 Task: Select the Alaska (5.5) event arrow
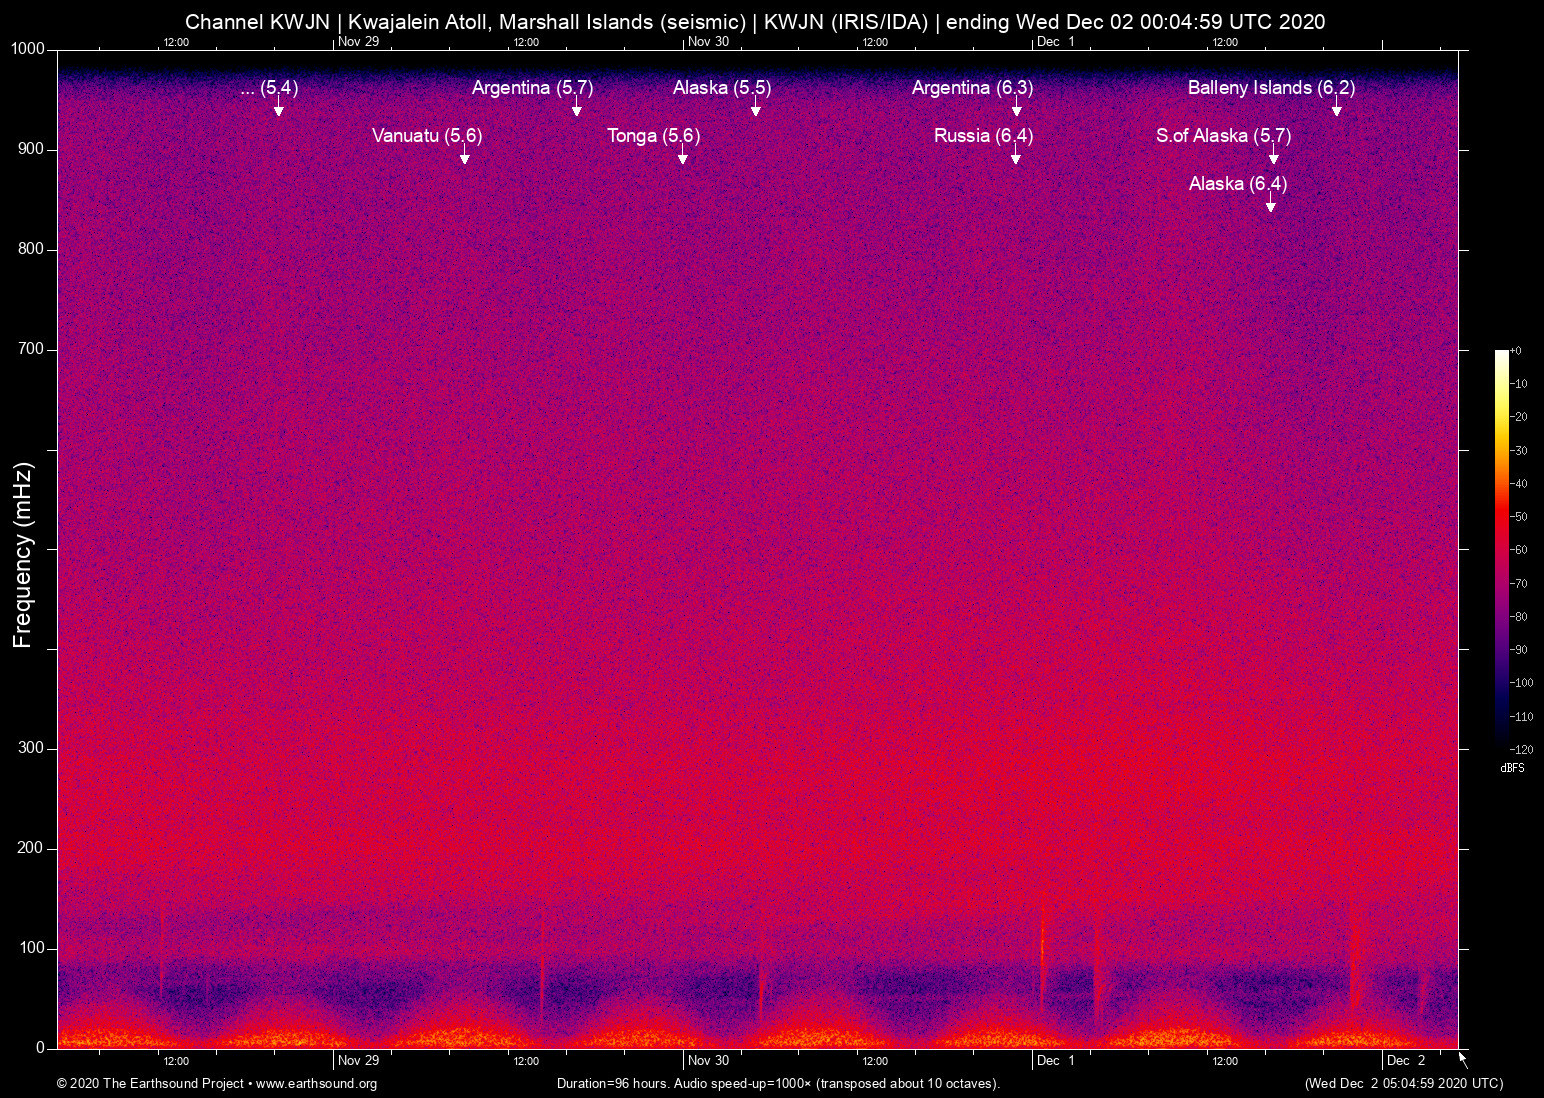pyautogui.click(x=756, y=109)
